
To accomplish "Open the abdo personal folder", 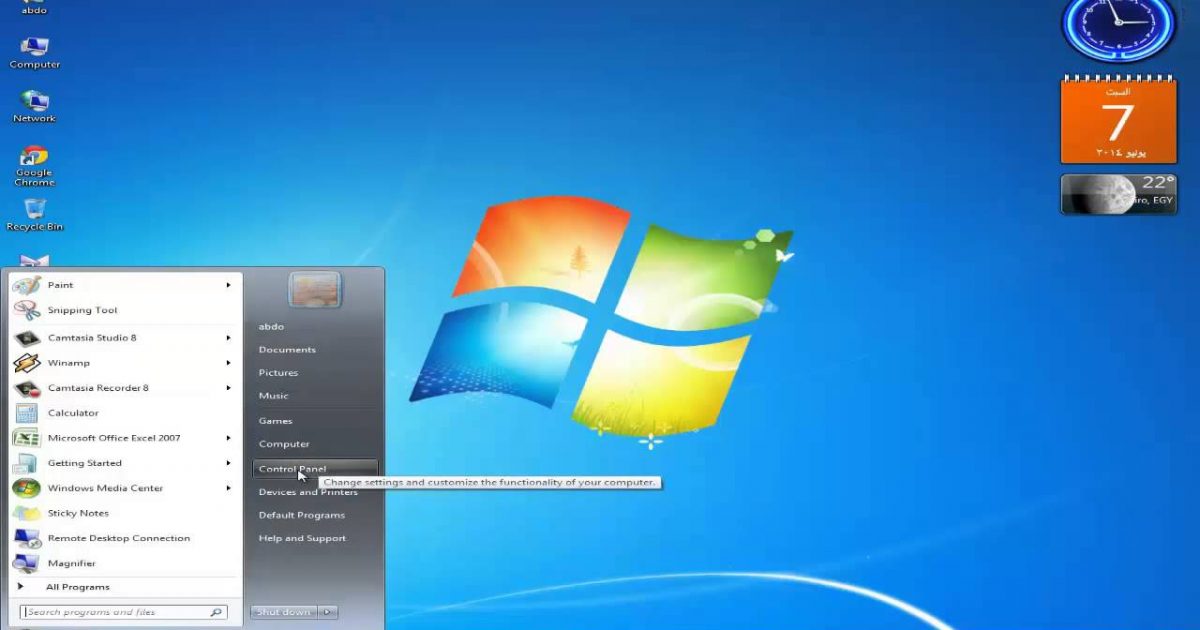I will [x=271, y=327].
